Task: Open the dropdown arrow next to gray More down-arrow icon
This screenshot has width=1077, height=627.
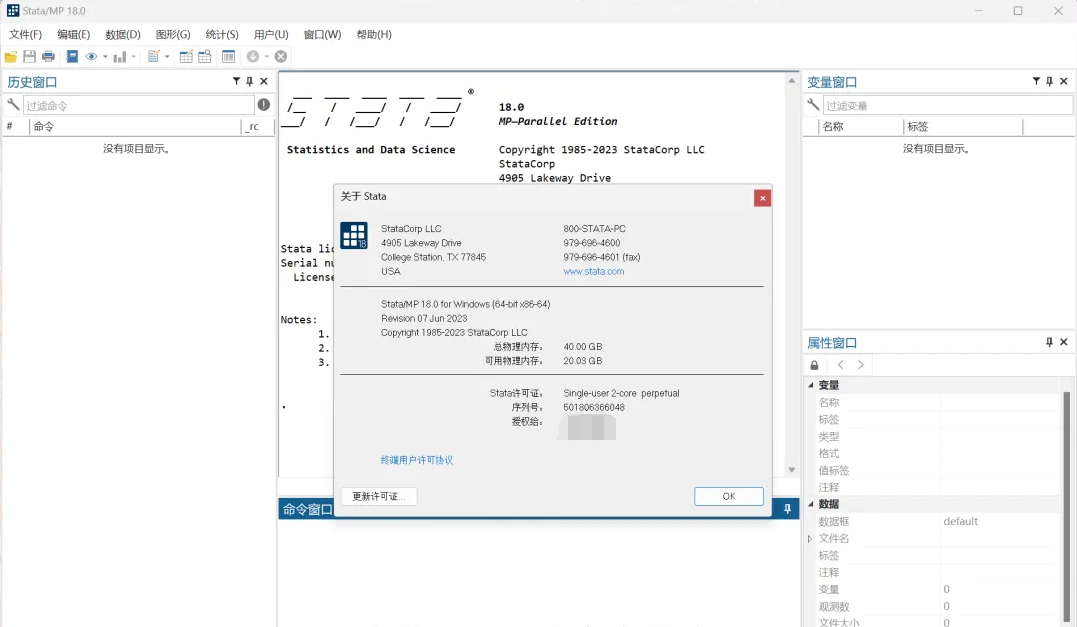Action: tap(267, 57)
